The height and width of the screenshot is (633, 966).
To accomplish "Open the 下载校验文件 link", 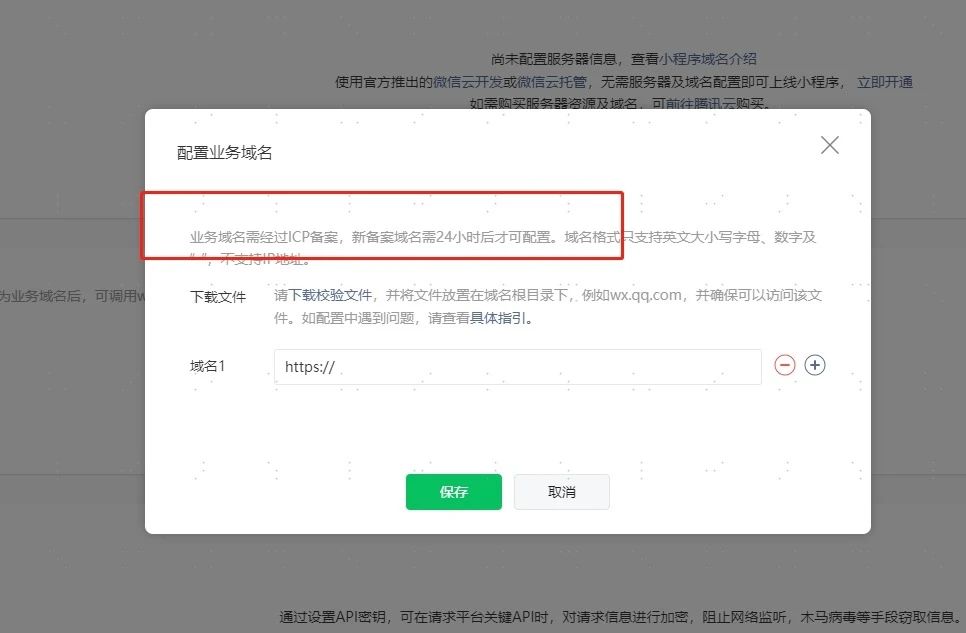I will coord(330,295).
